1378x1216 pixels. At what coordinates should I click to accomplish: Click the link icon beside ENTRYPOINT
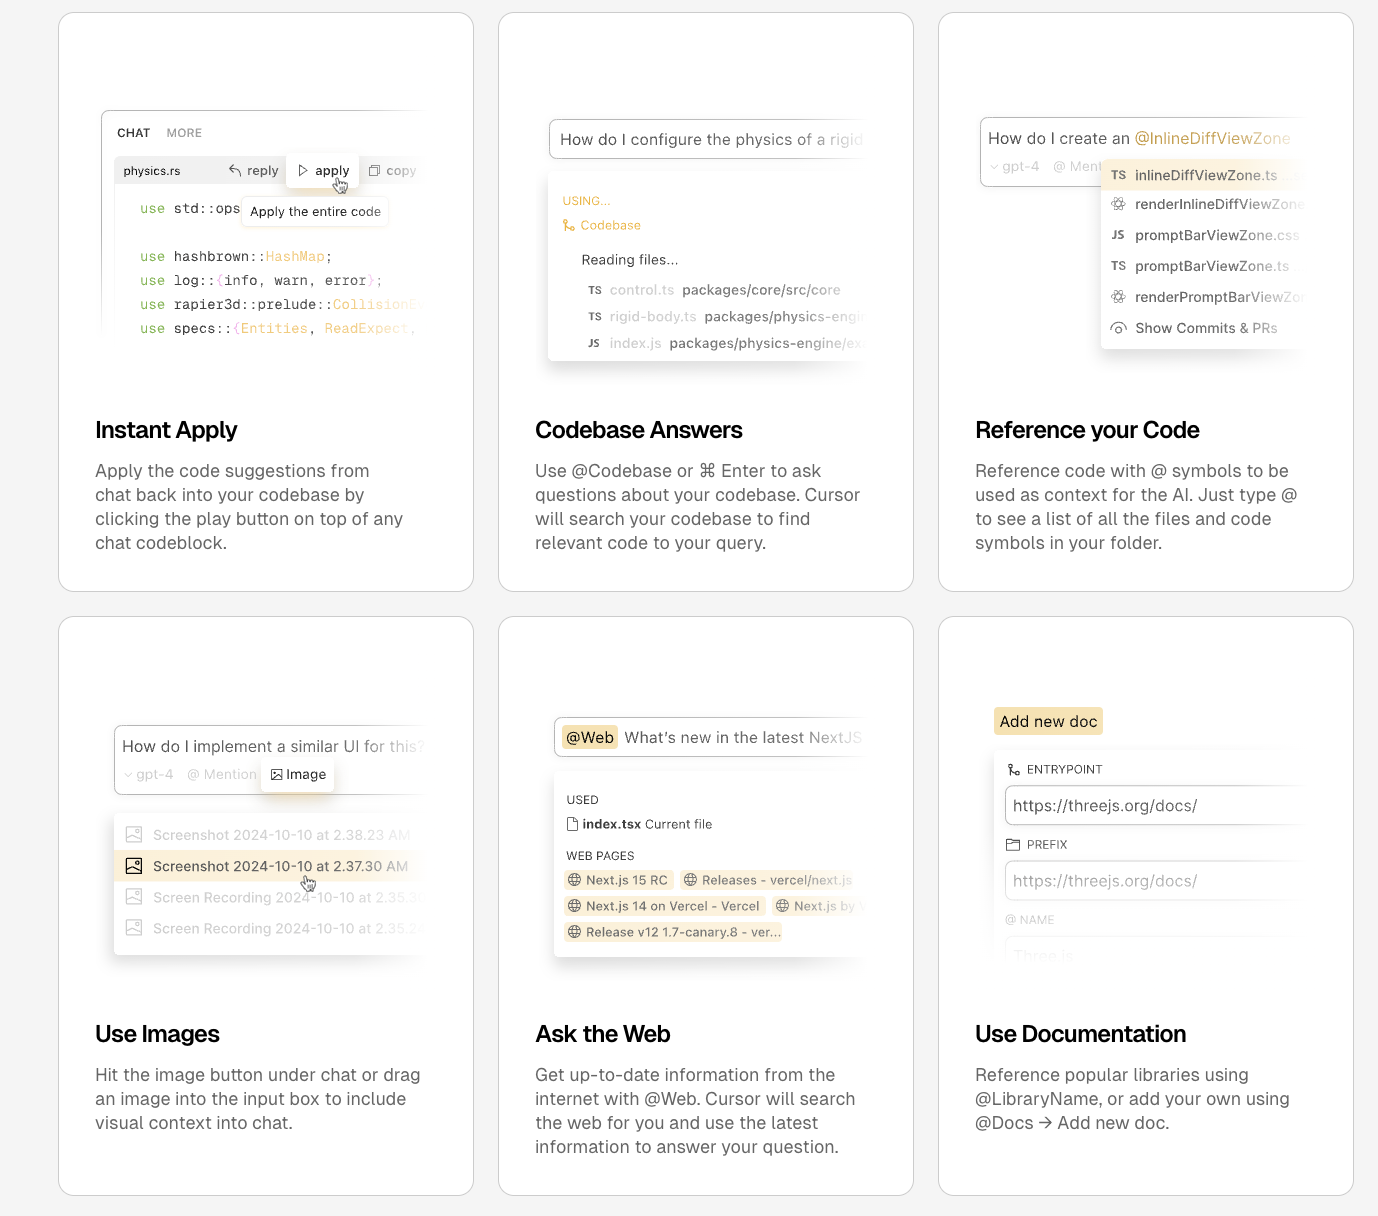1012,768
